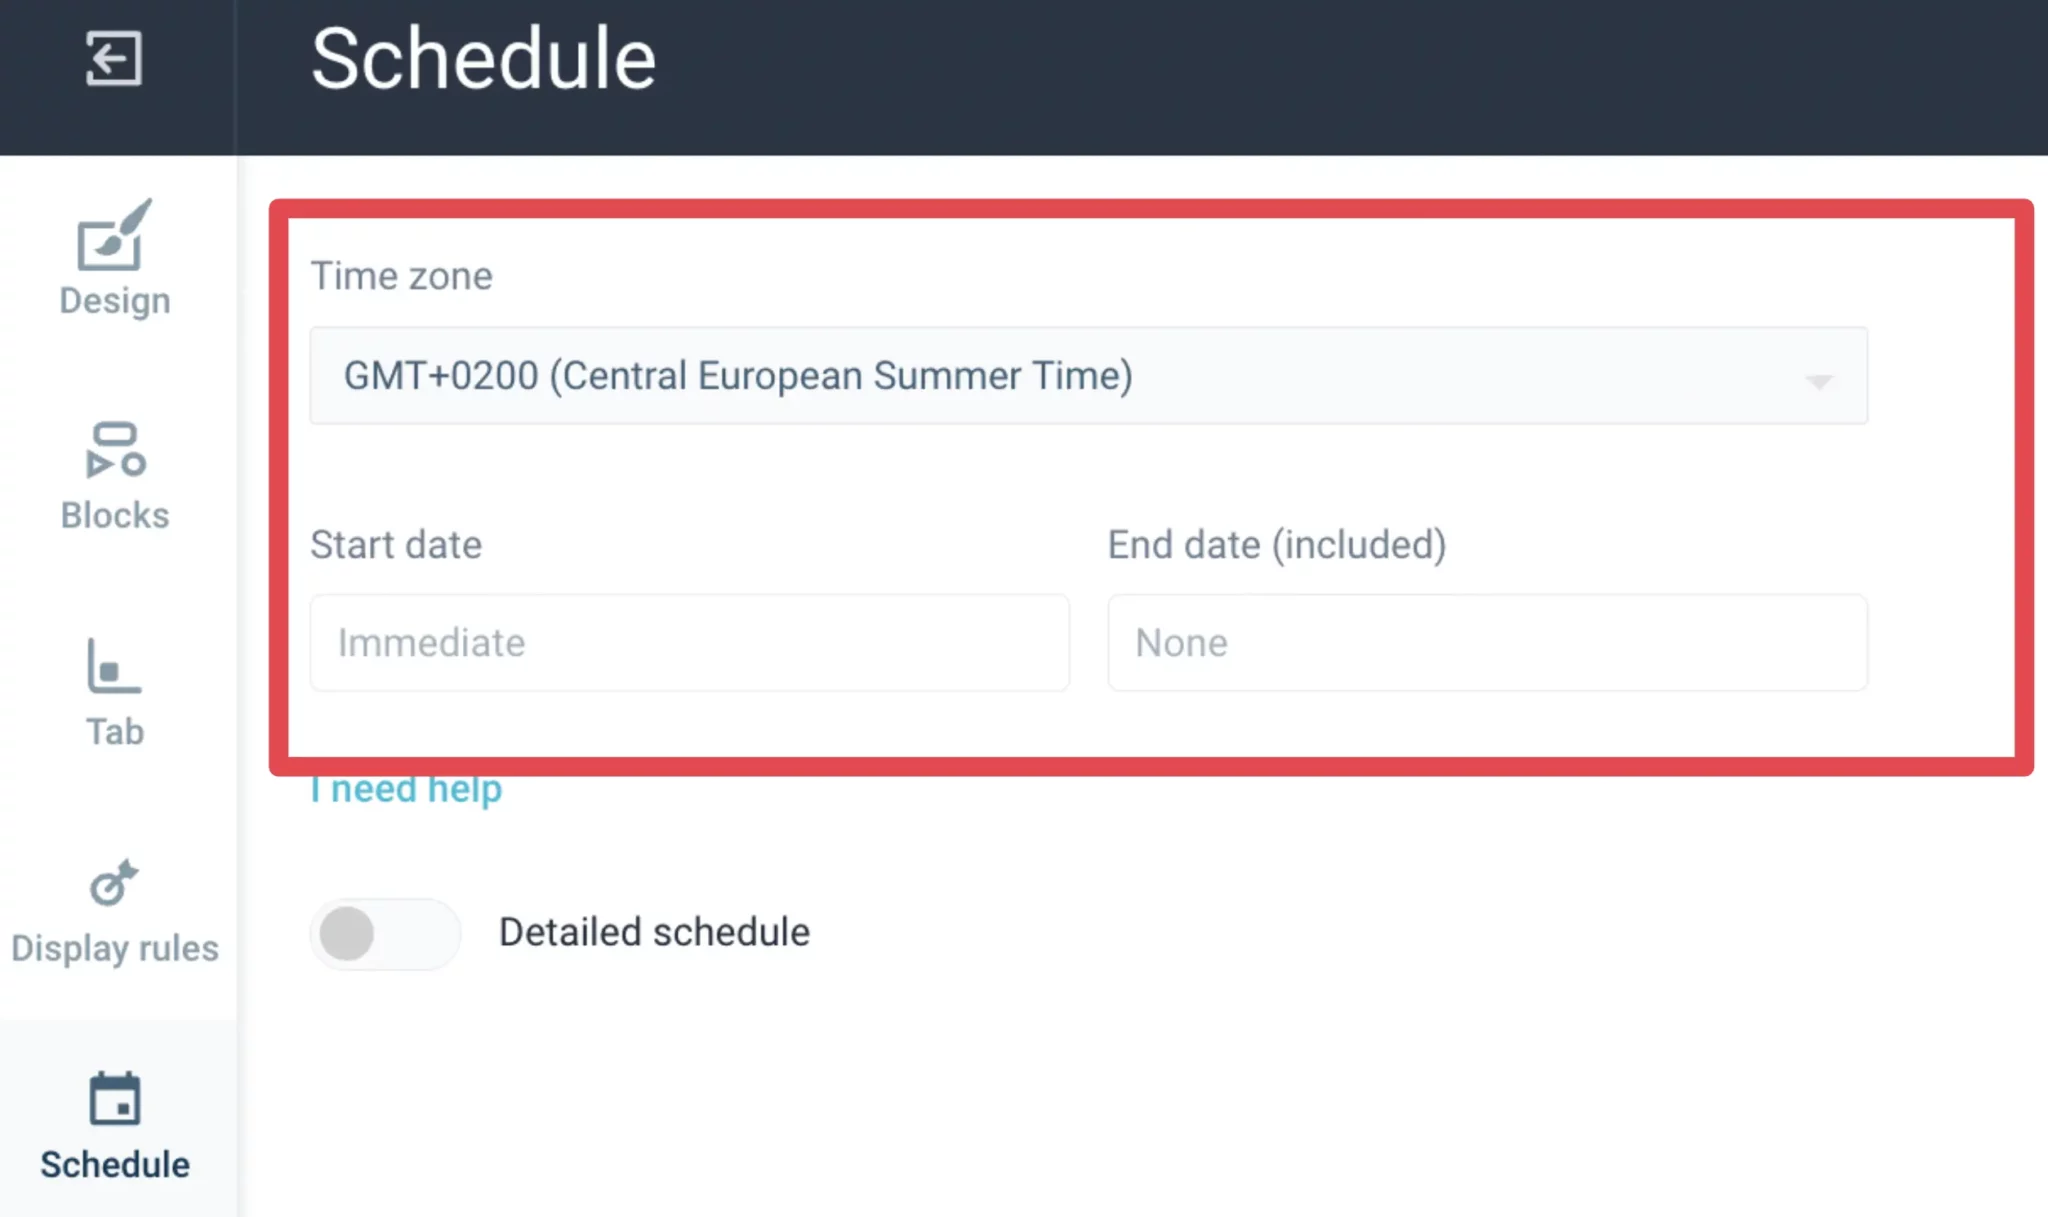Screen dimensions: 2048x1217
Task: Click the Schedule calendar icon
Action: point(115,1099)
